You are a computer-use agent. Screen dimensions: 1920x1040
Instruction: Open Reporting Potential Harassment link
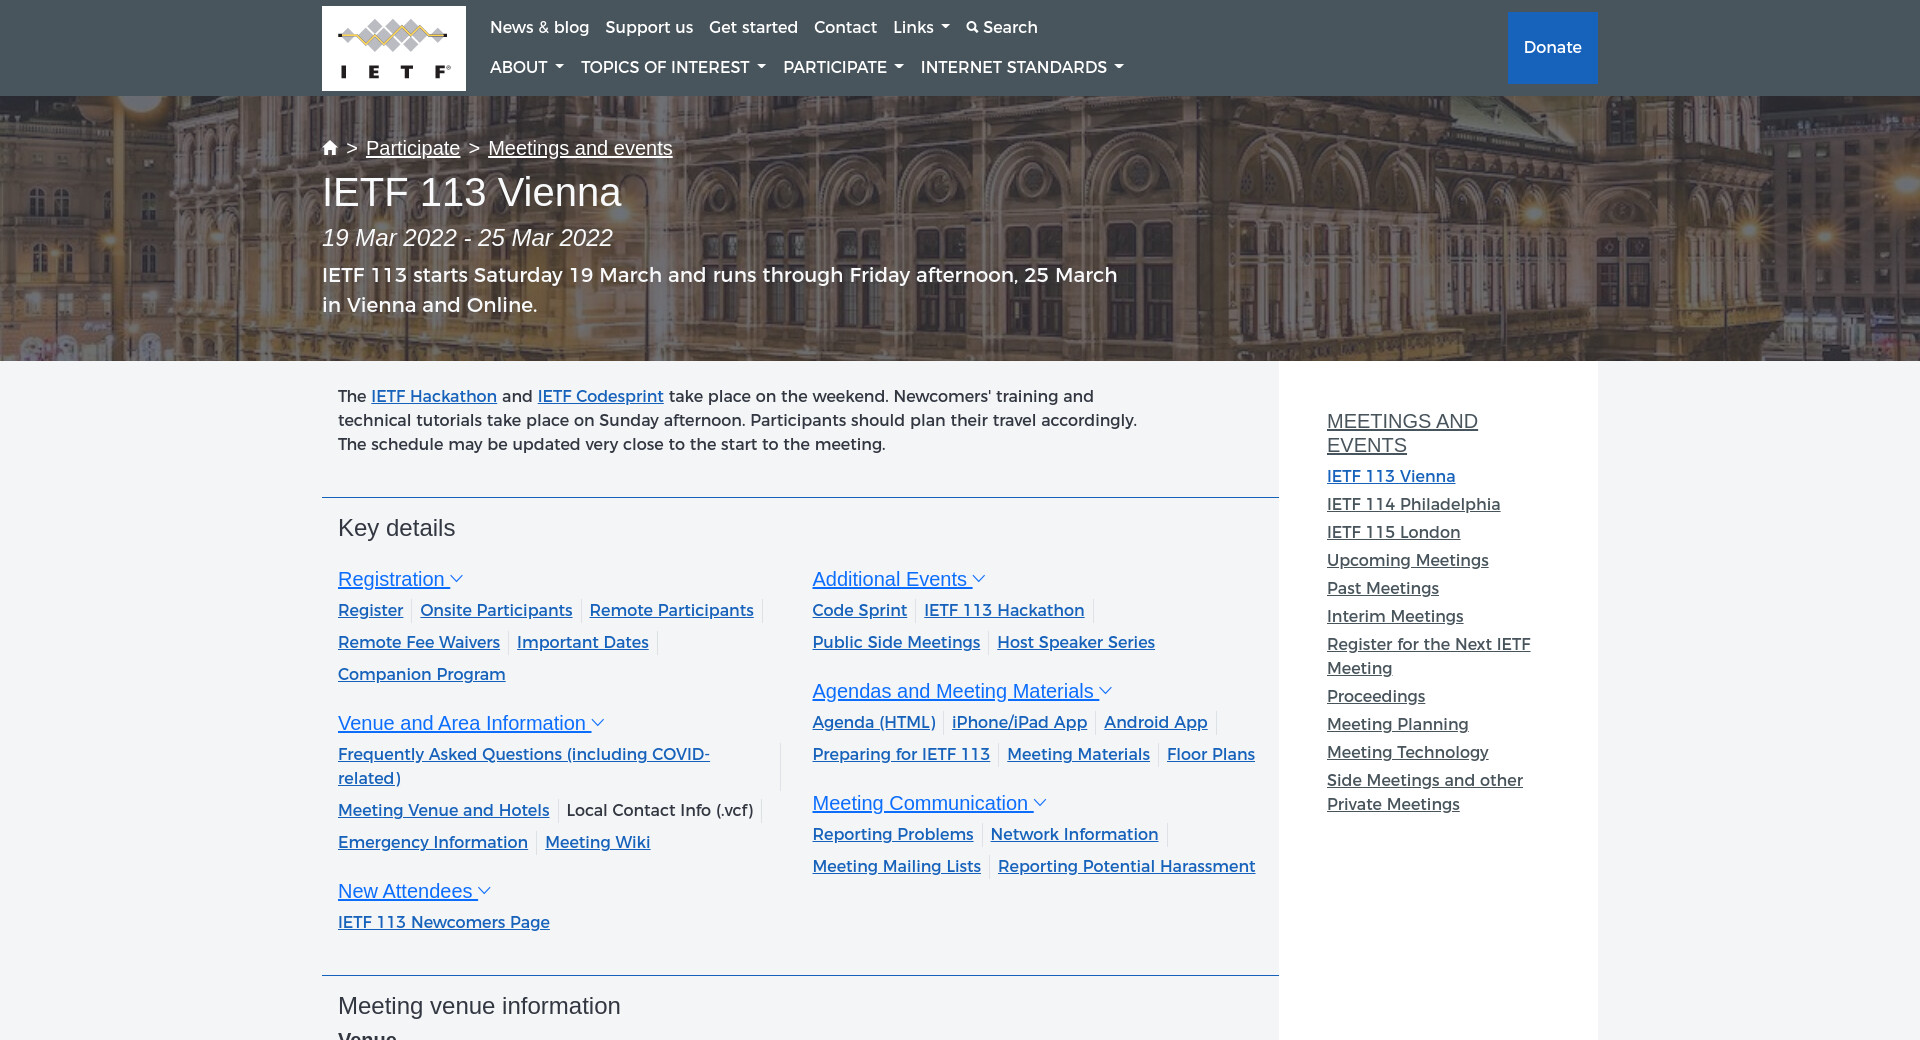tap(1126, 866)
